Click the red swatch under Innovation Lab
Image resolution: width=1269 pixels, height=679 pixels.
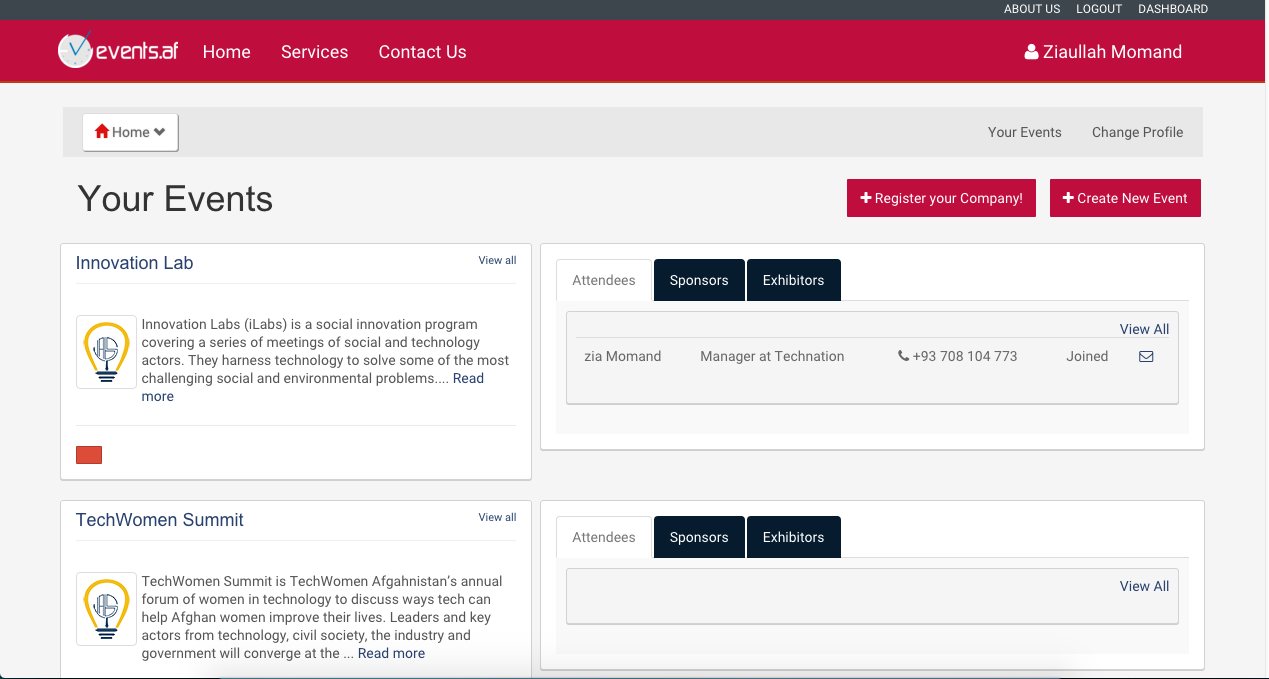[89, 456]
